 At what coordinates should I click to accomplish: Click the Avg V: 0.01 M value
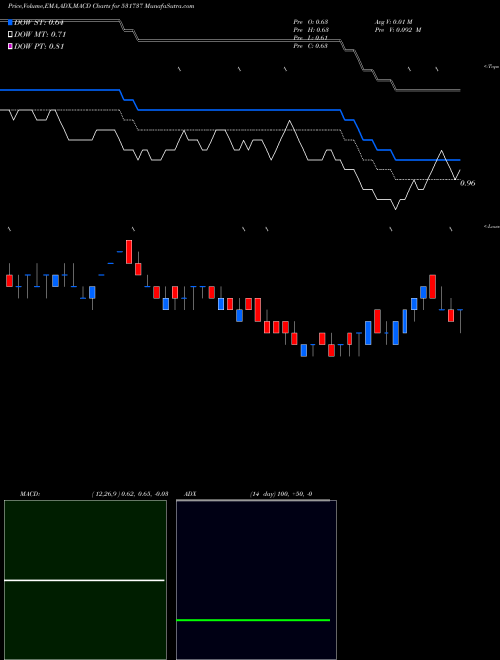pyautogui.click(x=393, y=21)
